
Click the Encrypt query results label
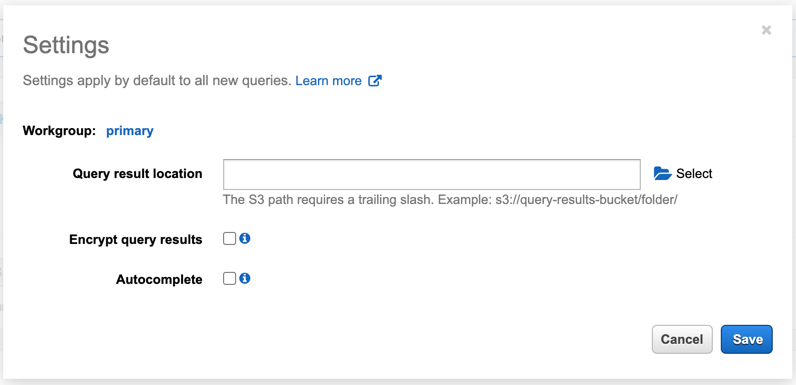(136, 240)
